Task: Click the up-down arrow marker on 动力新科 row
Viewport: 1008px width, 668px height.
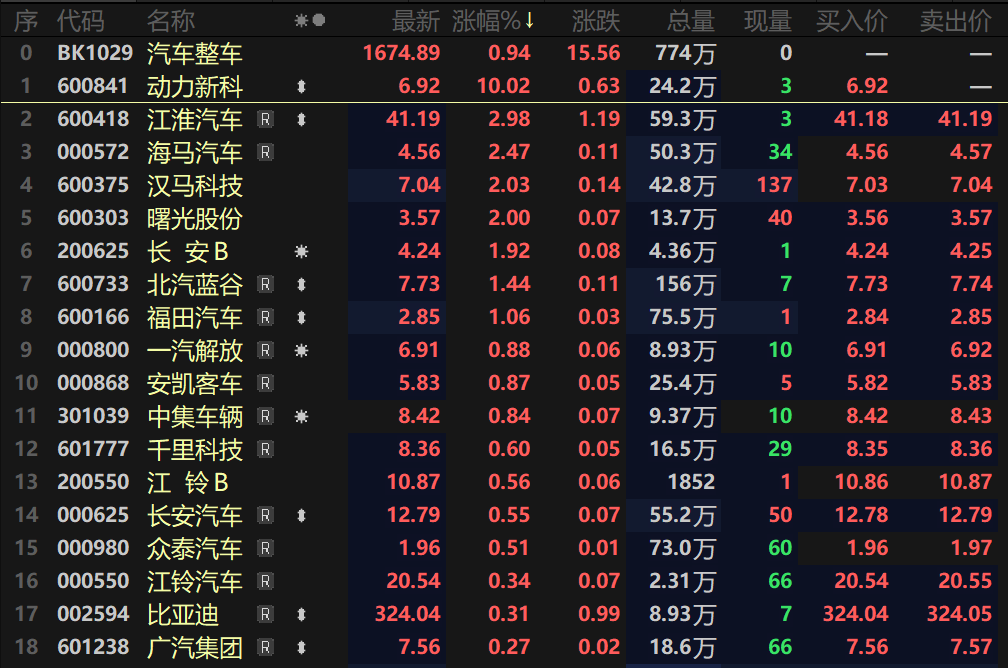Action: tap(301, 88)
